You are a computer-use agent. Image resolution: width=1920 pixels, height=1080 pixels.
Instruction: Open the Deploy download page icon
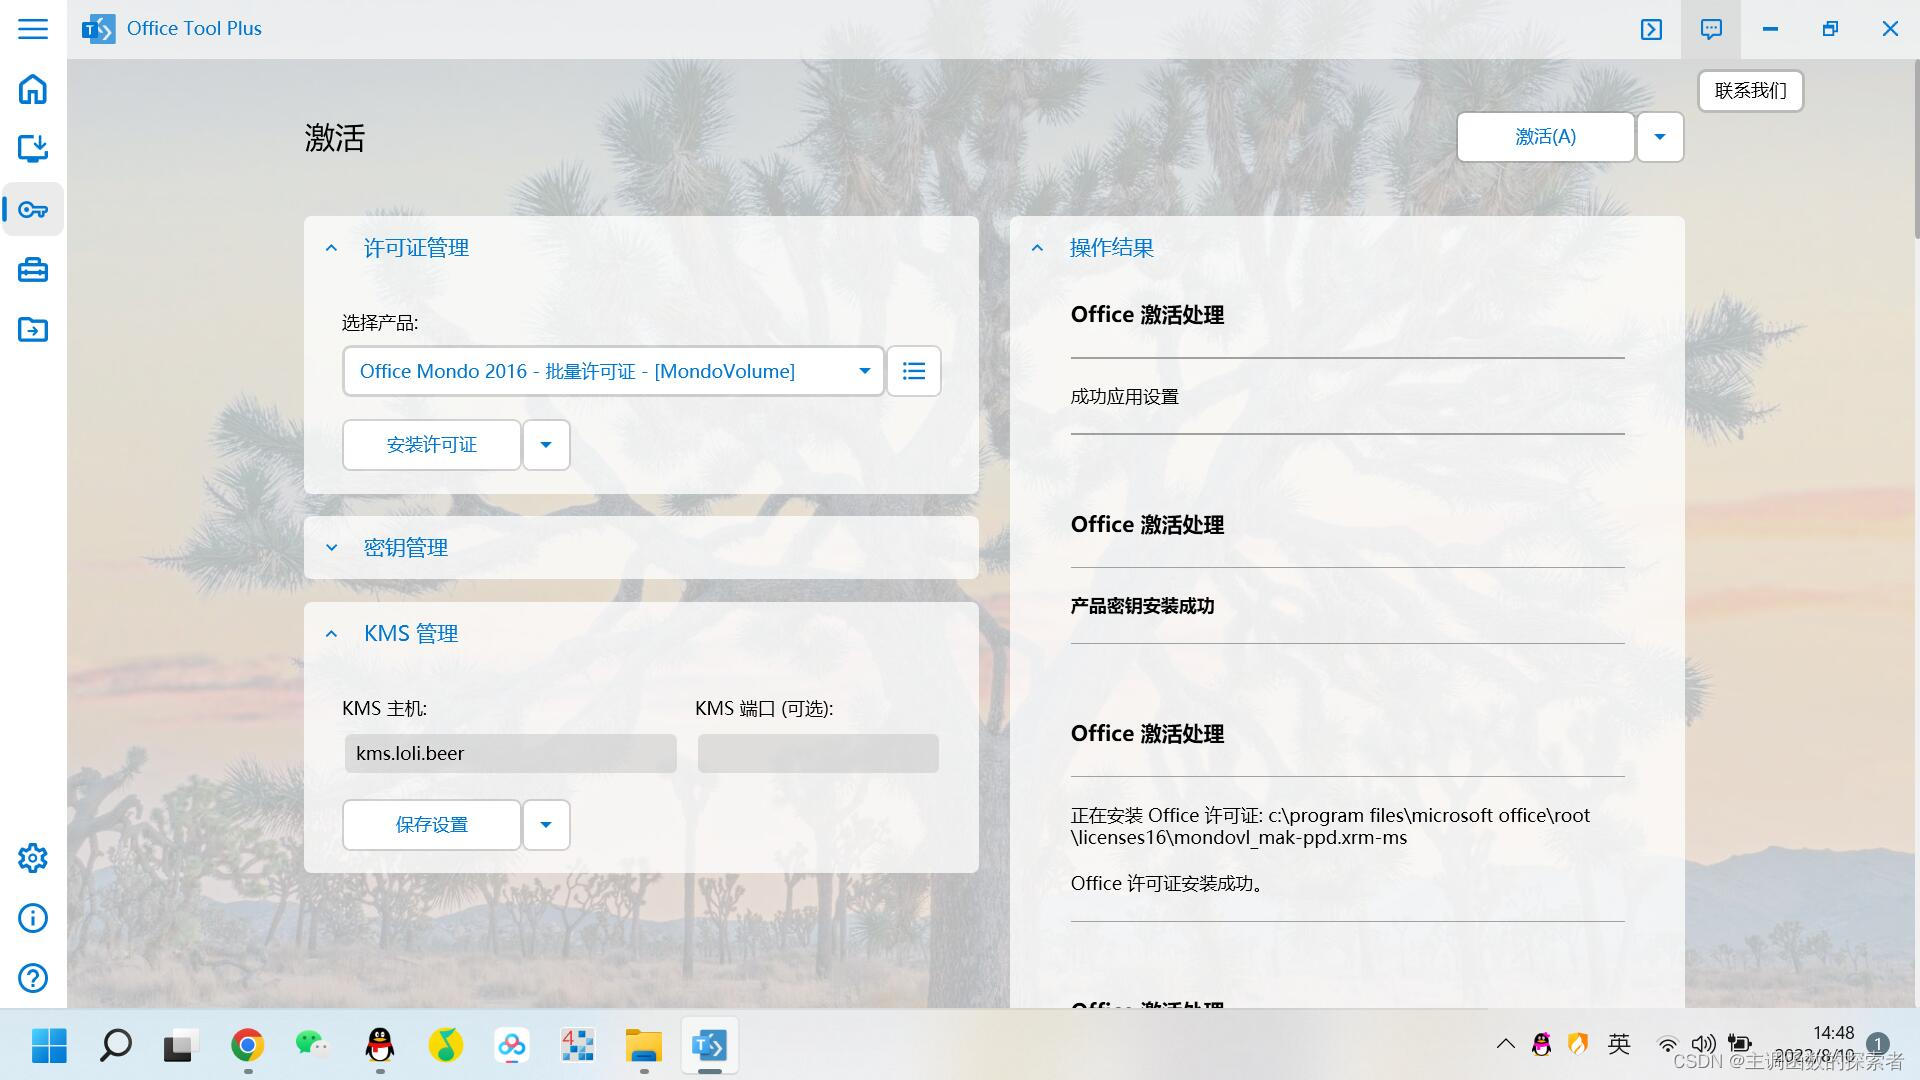33,148
